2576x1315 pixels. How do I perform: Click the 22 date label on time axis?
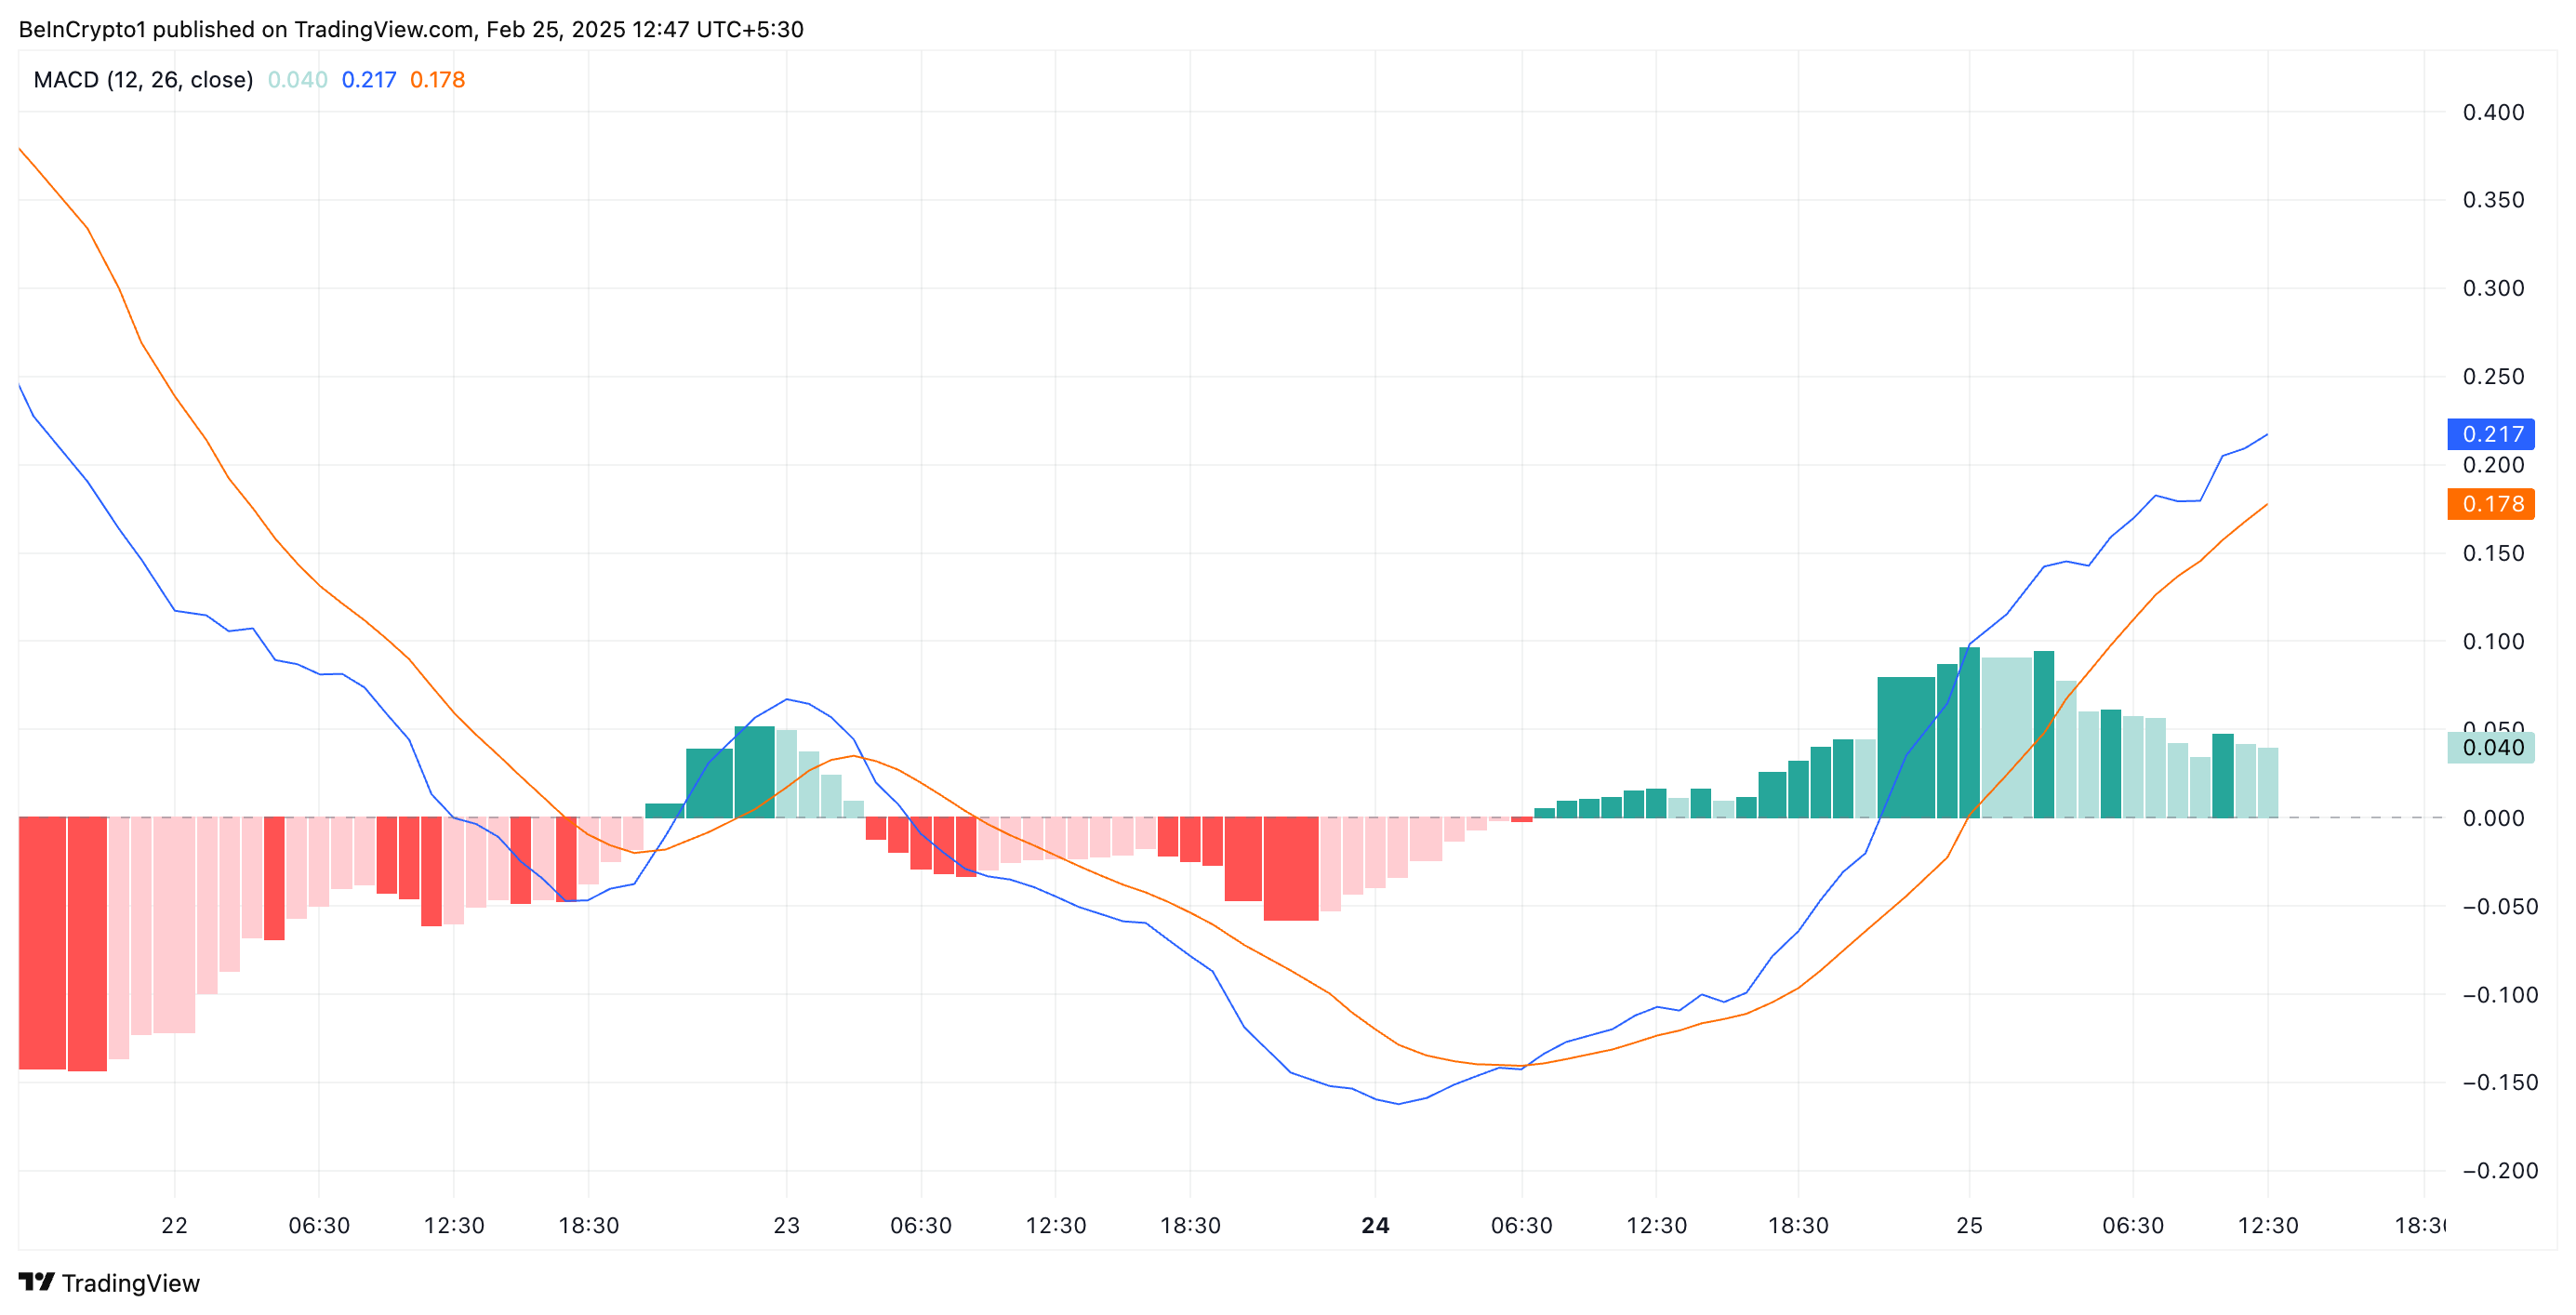174,1225
